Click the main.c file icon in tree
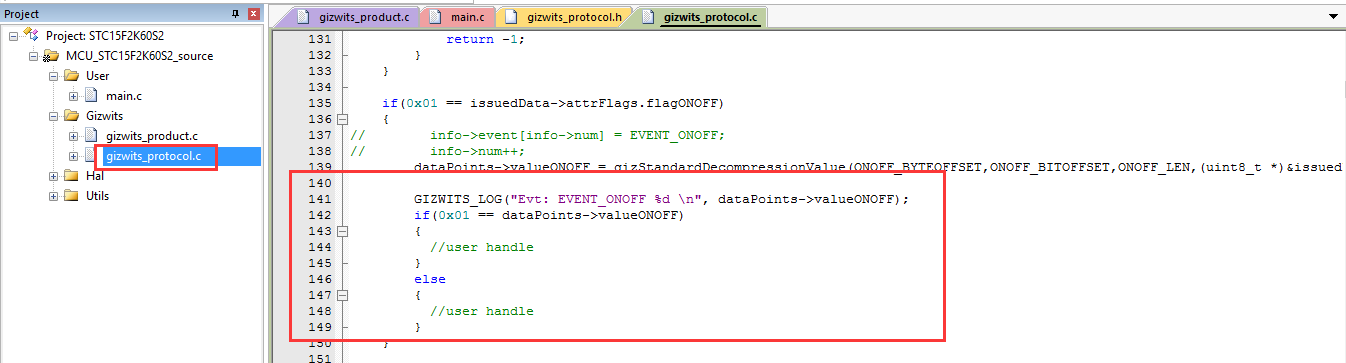Viewport: 1346px width, 363px height. [x=91, y=95]
